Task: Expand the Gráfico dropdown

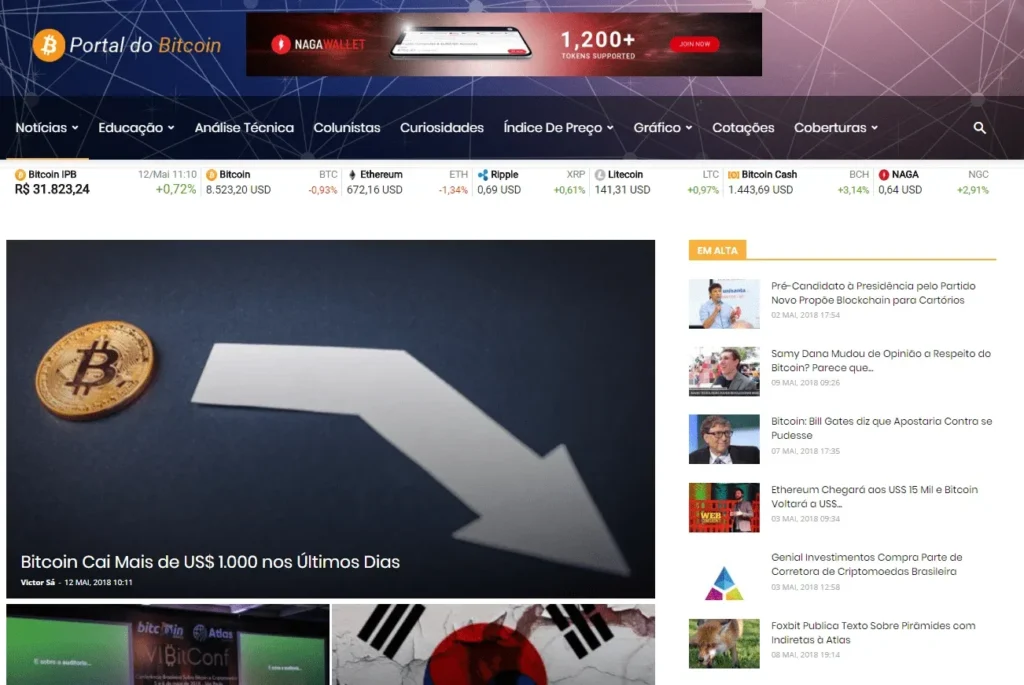Action: [x=663, y=128]
